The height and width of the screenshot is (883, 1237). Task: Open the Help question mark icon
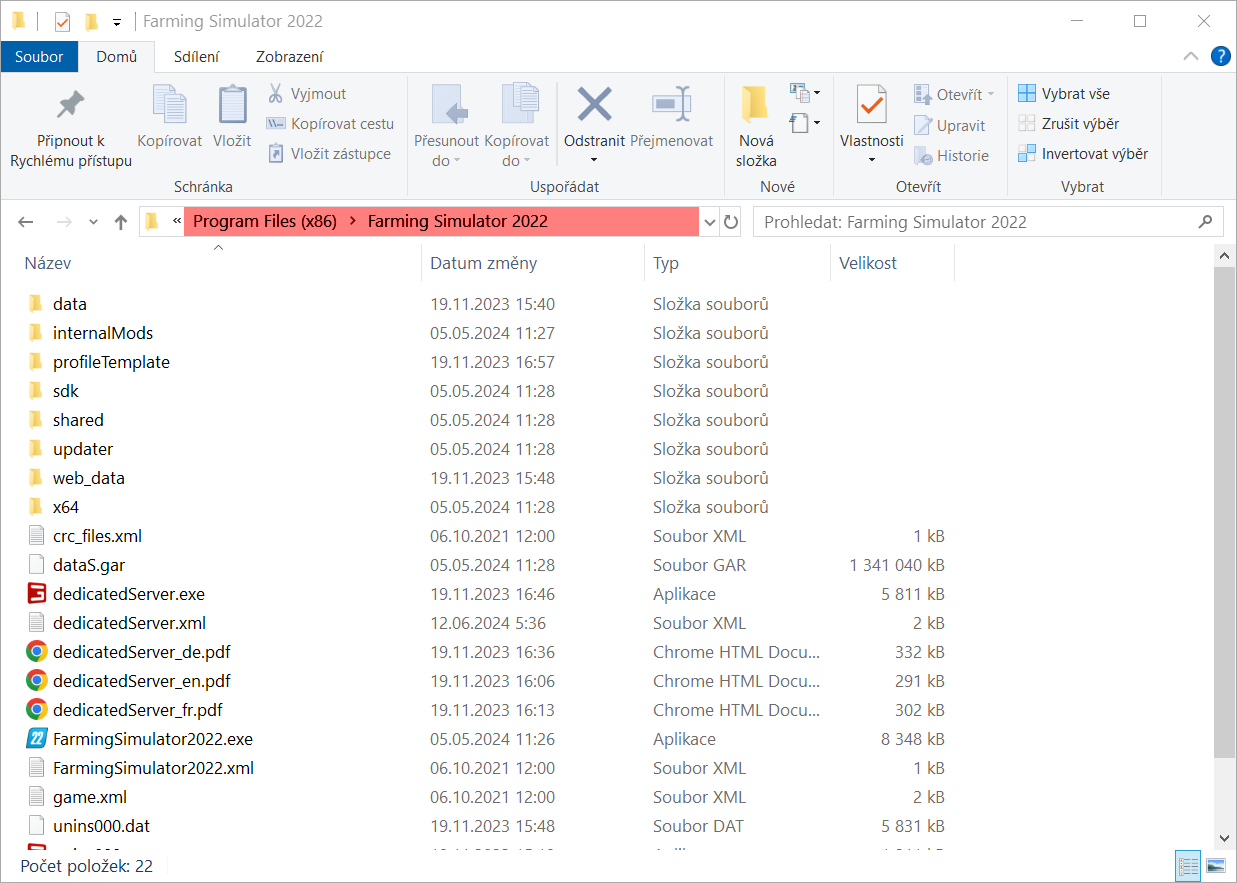point(1220,56)
